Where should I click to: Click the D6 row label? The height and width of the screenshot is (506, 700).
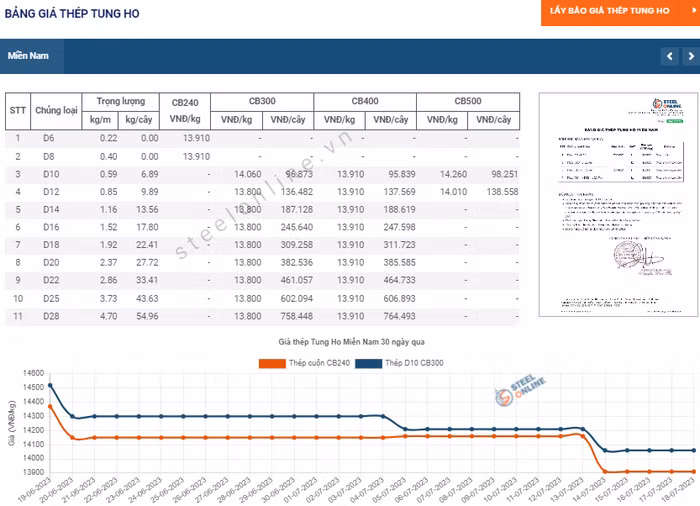point(49,138)
